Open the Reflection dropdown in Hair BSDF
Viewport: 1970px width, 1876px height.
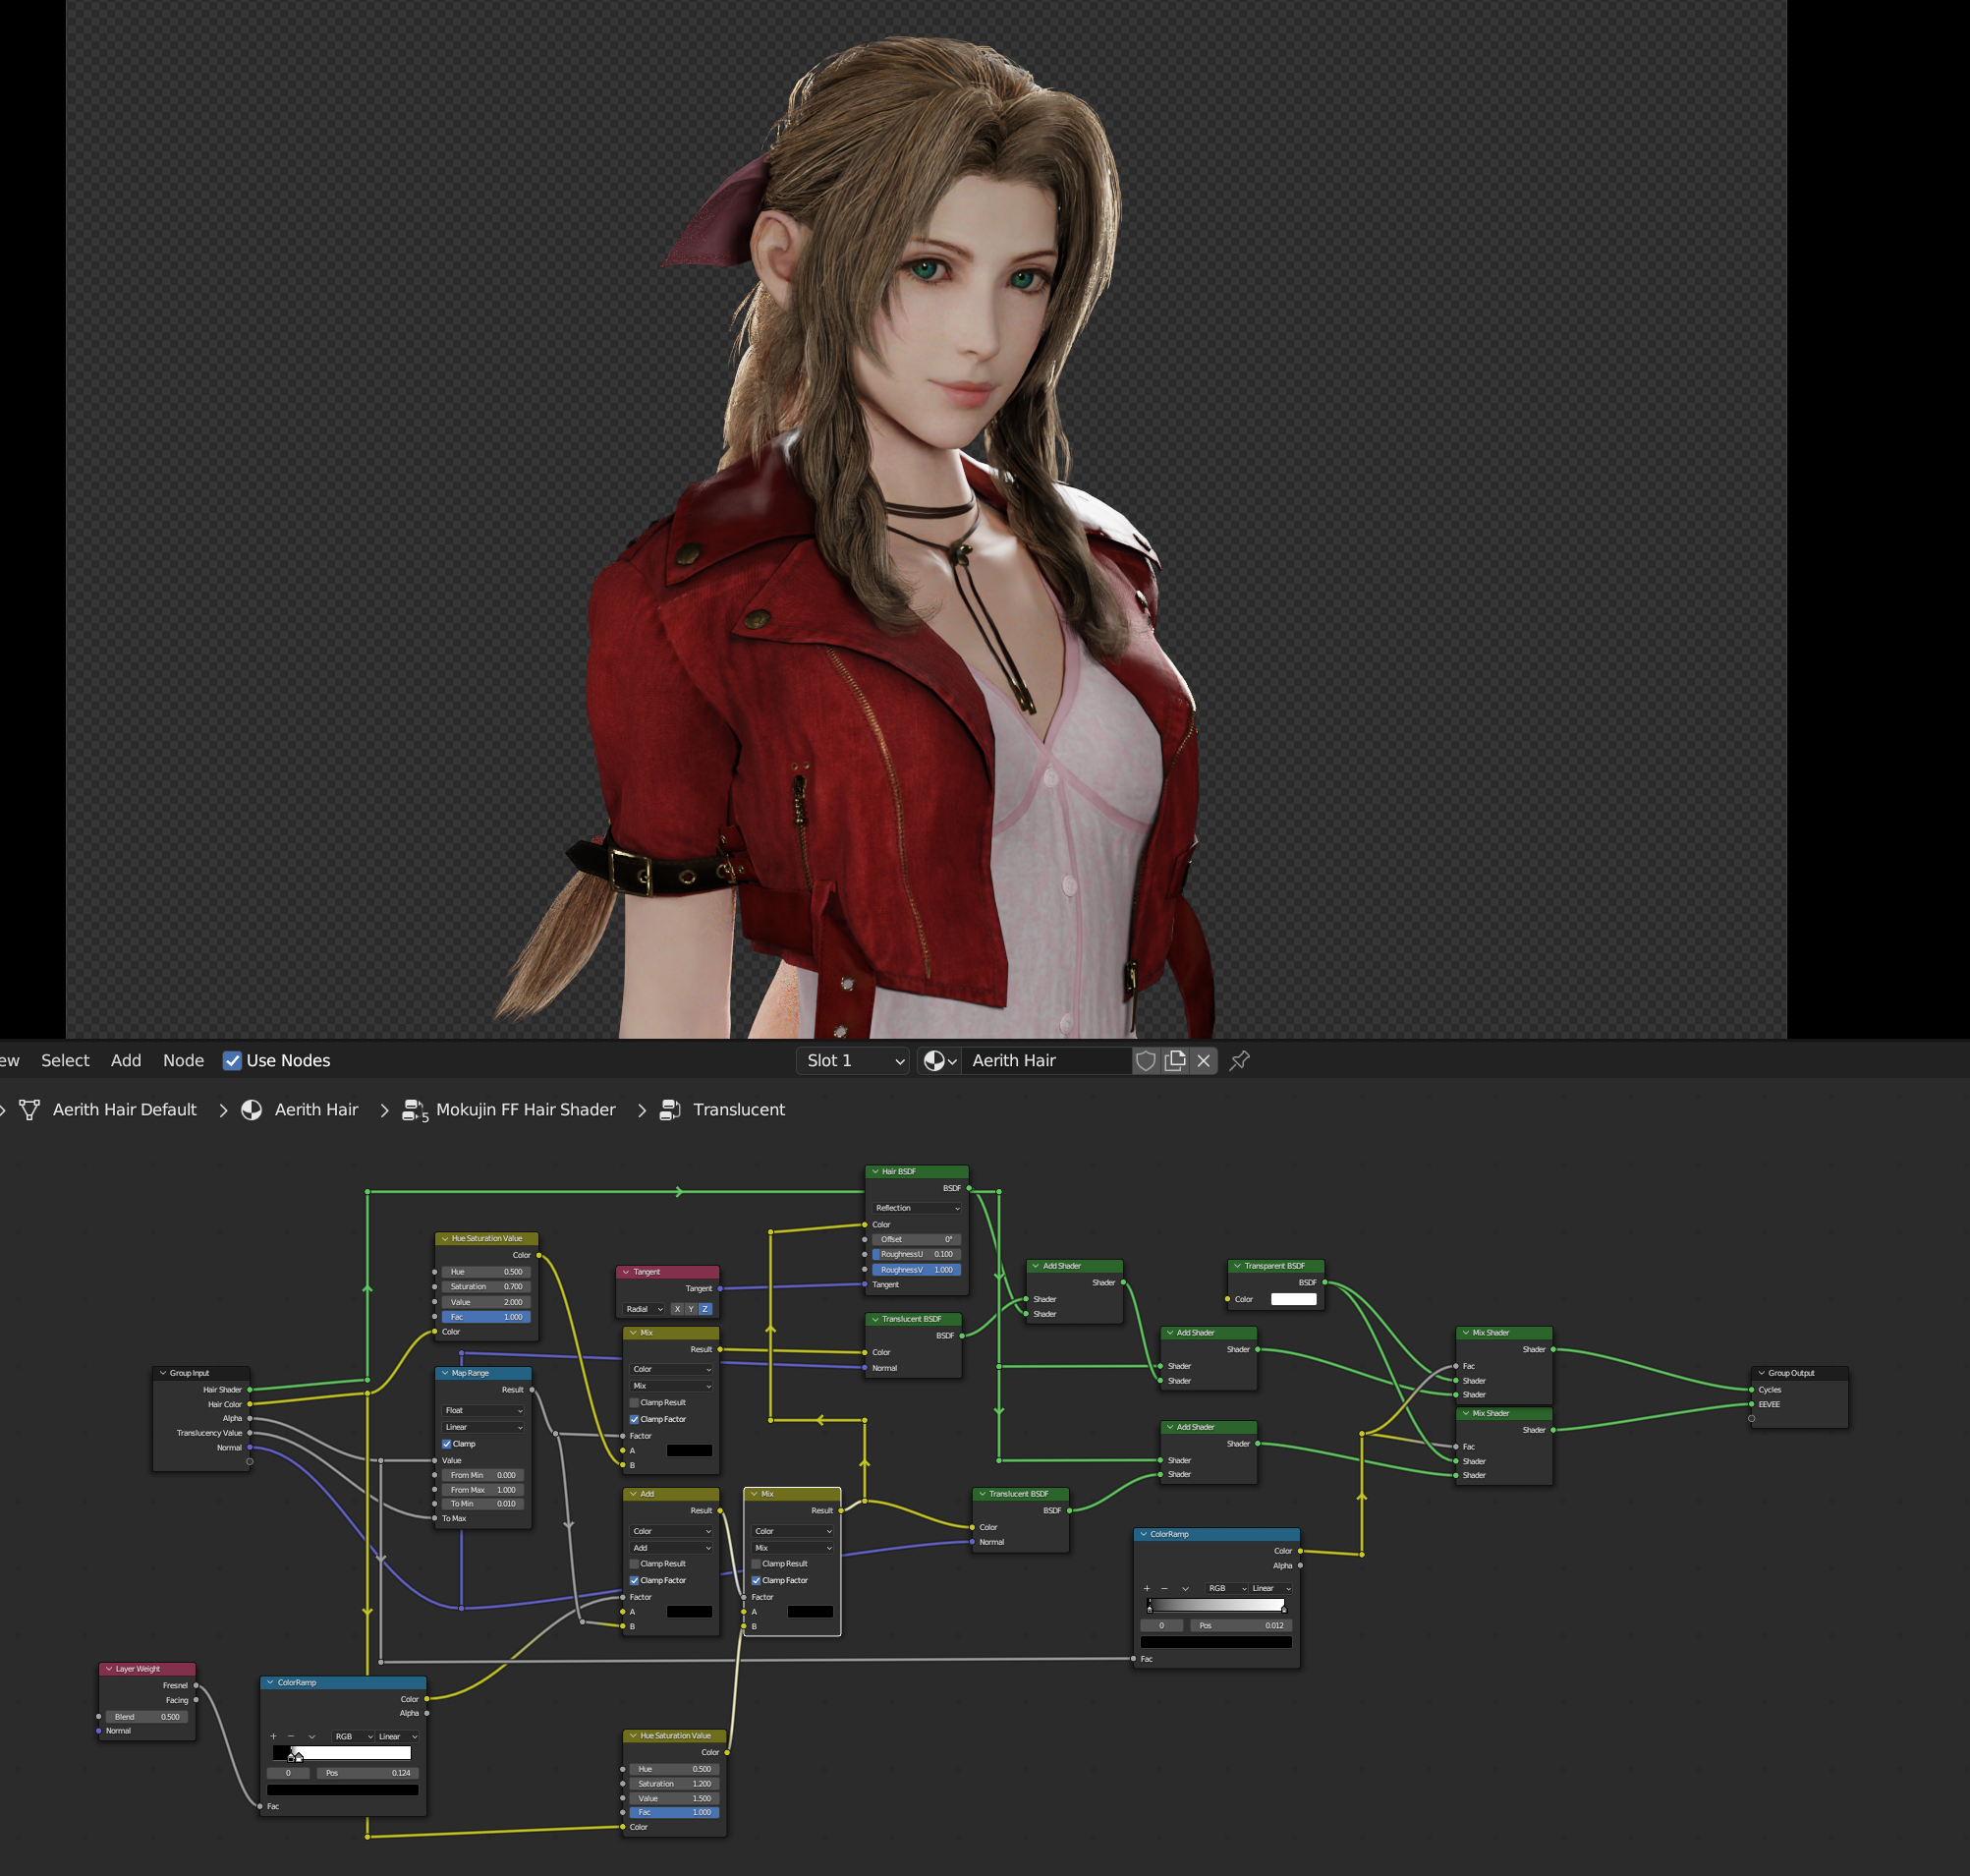pos(917,1208)
